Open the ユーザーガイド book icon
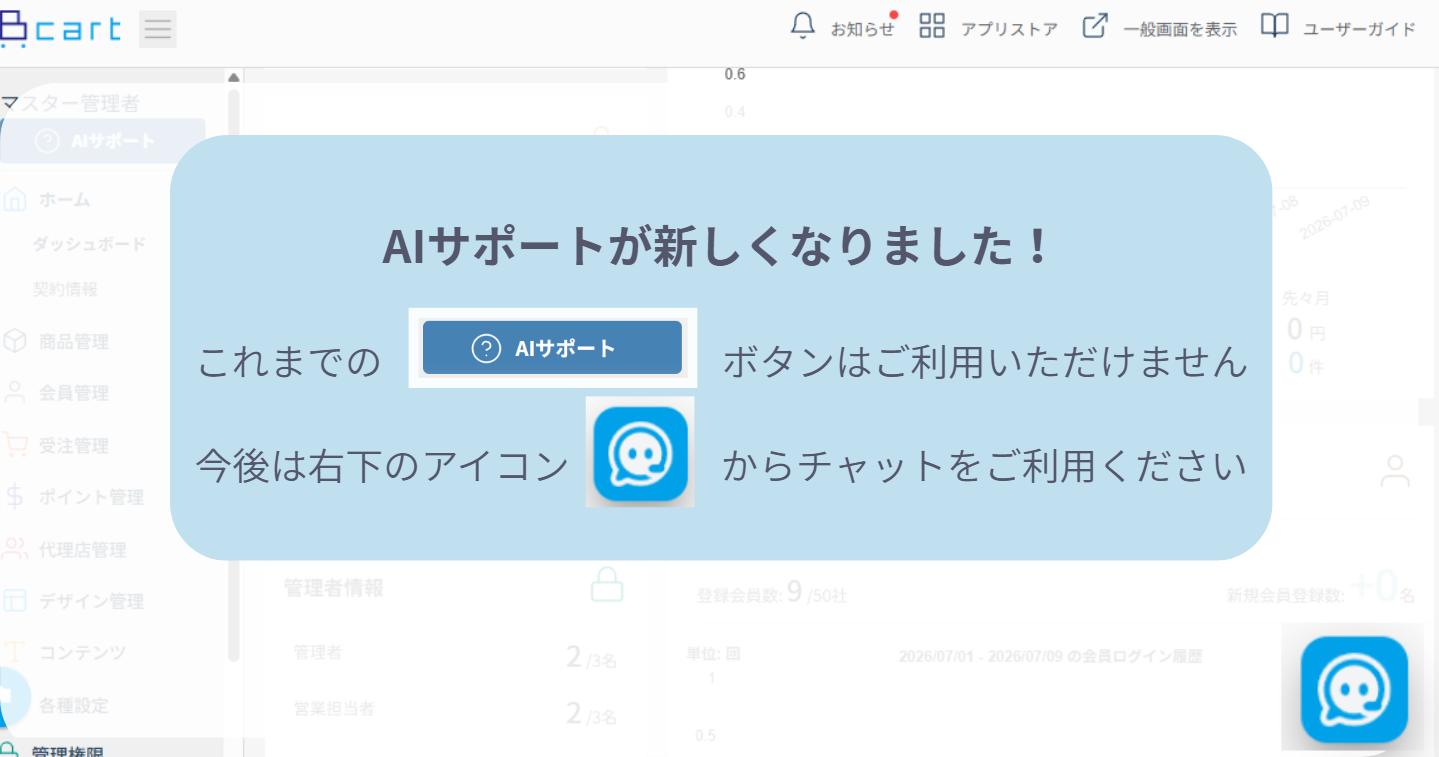Screen dimensions: 1439x757 (x=1274, y=26)
